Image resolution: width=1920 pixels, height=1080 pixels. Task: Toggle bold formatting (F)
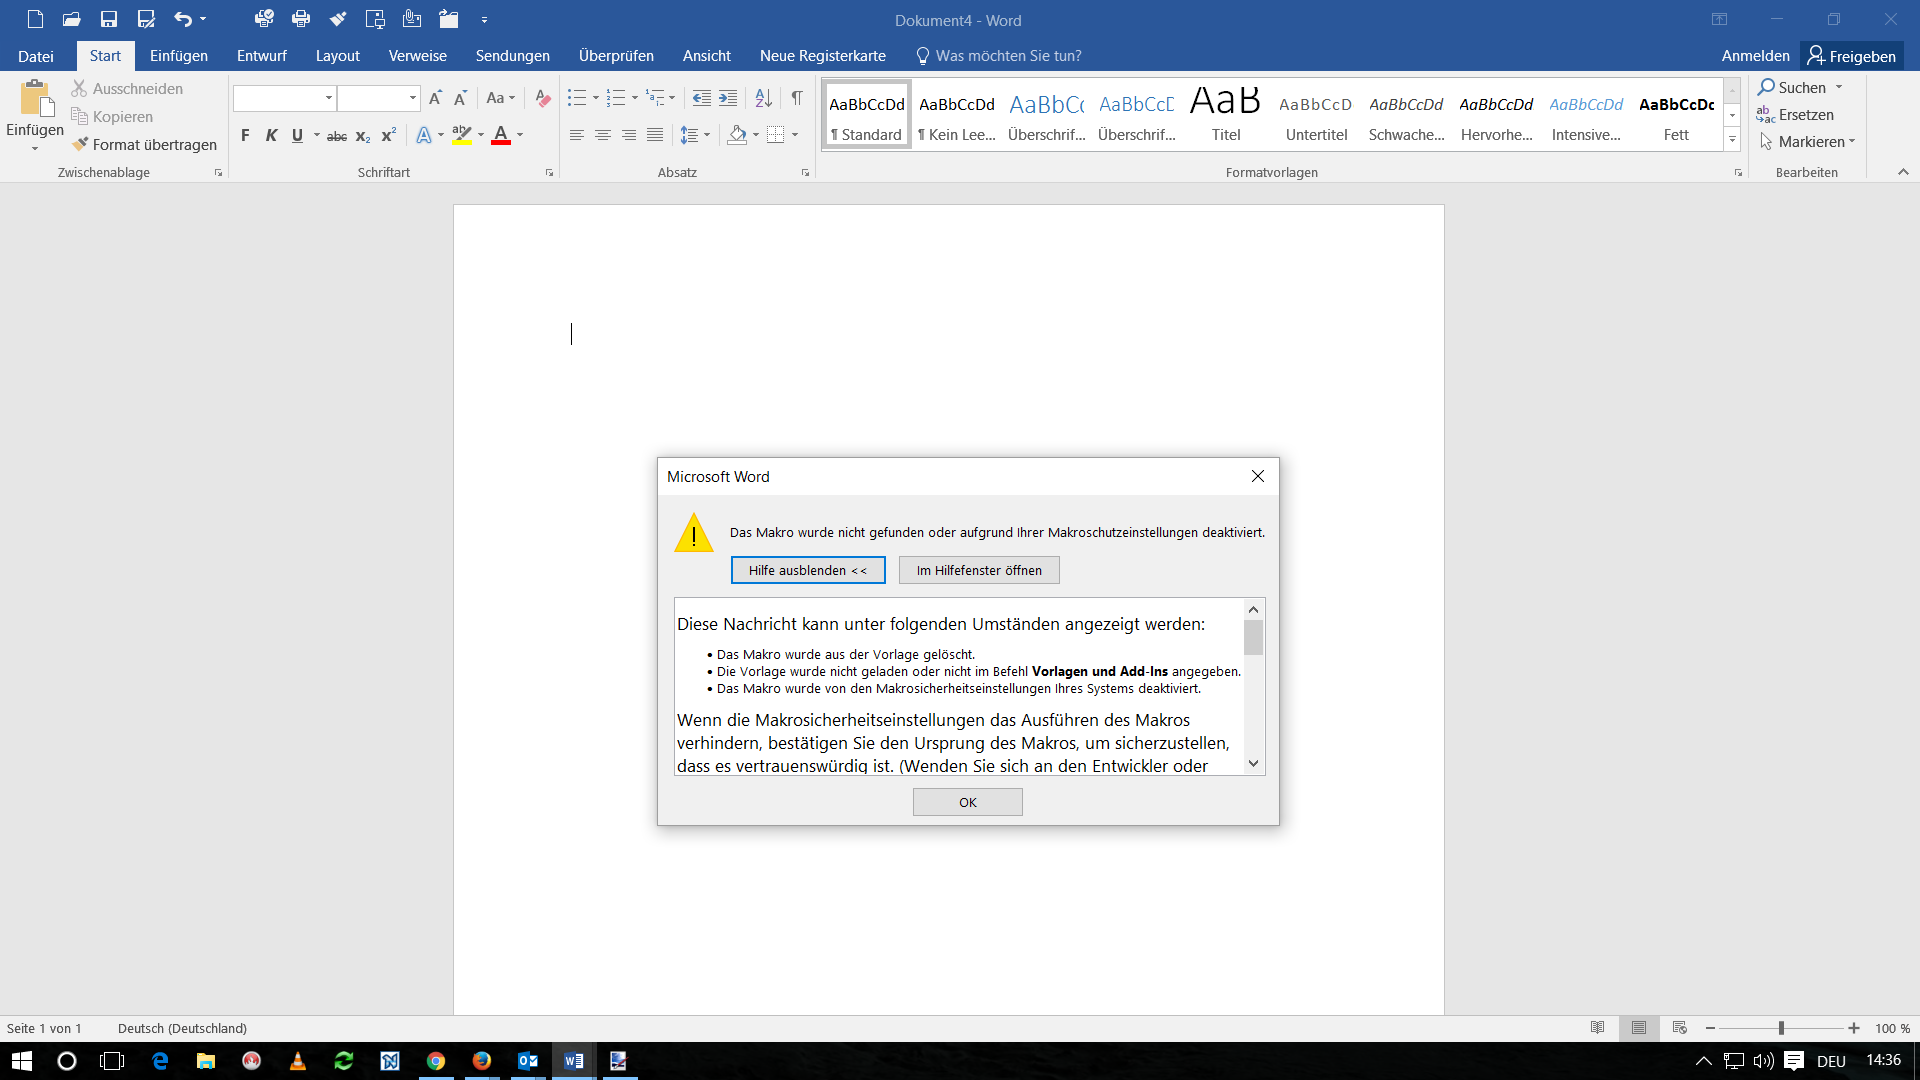click(x=245, y=135)
